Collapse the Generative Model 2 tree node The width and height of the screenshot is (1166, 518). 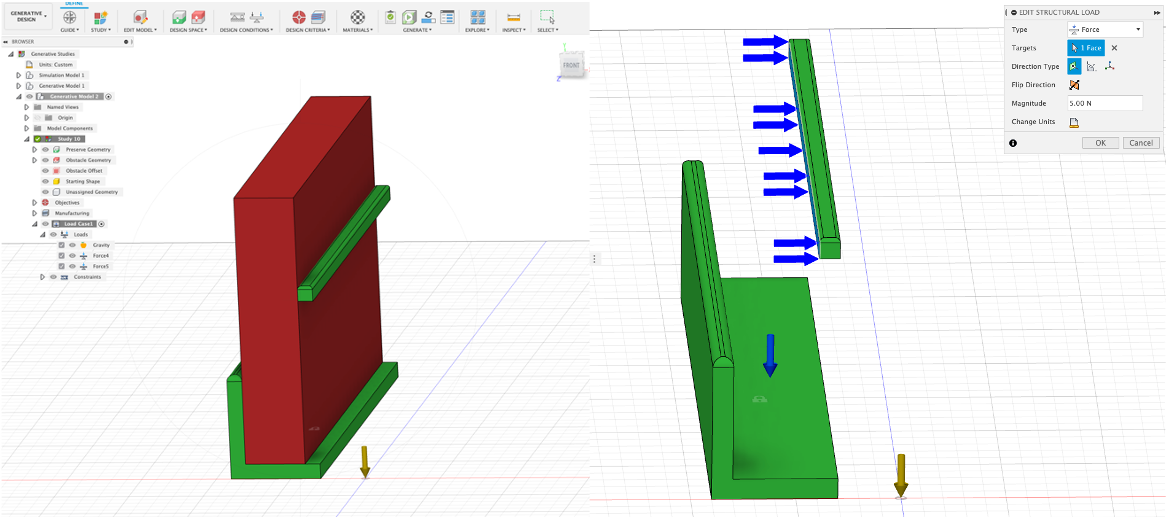pos(19,97)
